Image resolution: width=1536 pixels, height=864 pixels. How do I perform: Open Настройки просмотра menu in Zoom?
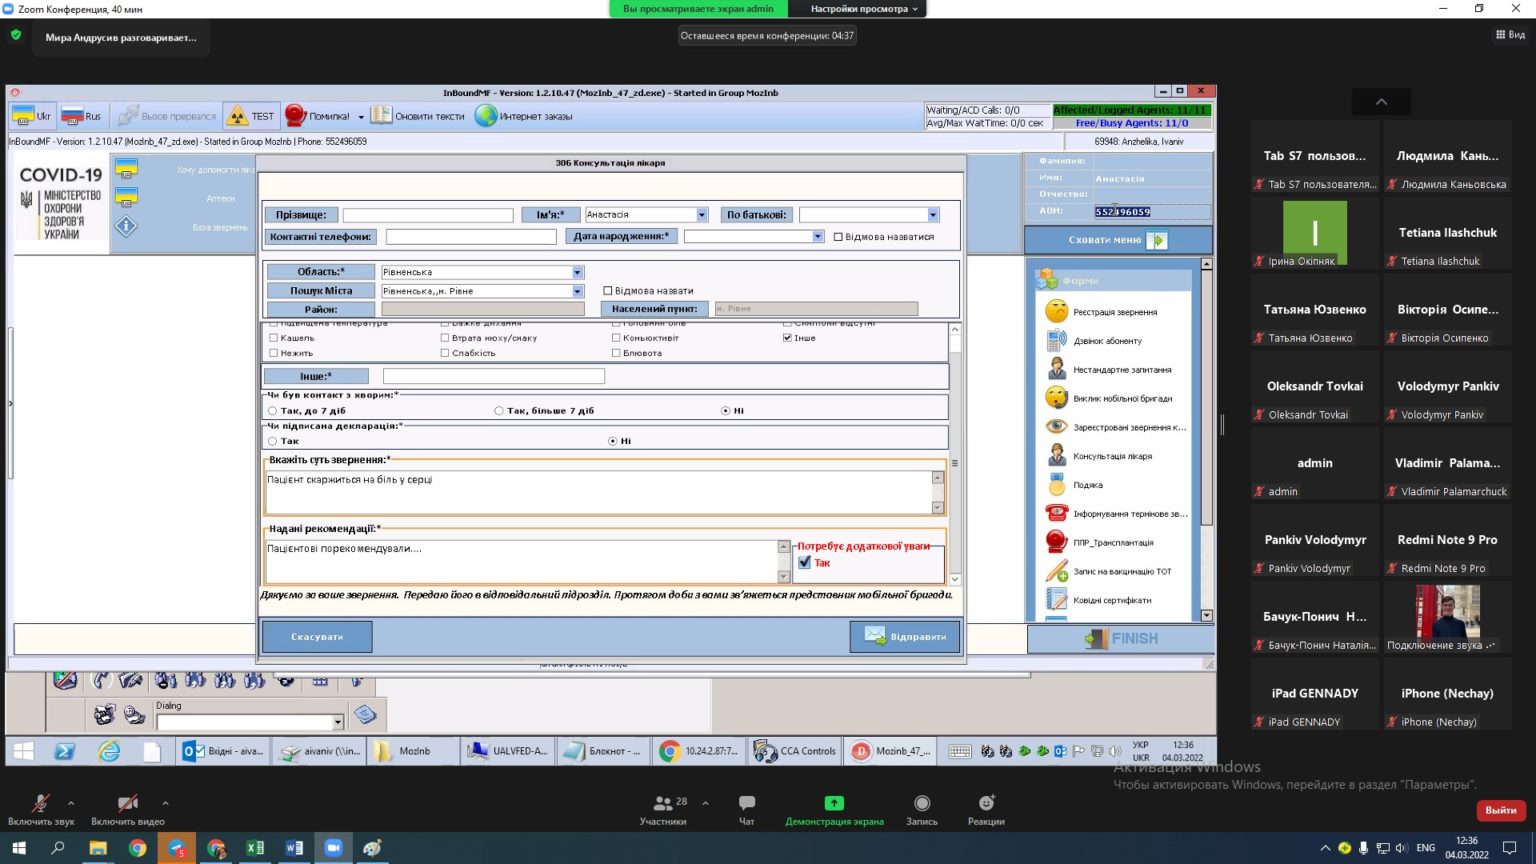(x=864, y=9)
